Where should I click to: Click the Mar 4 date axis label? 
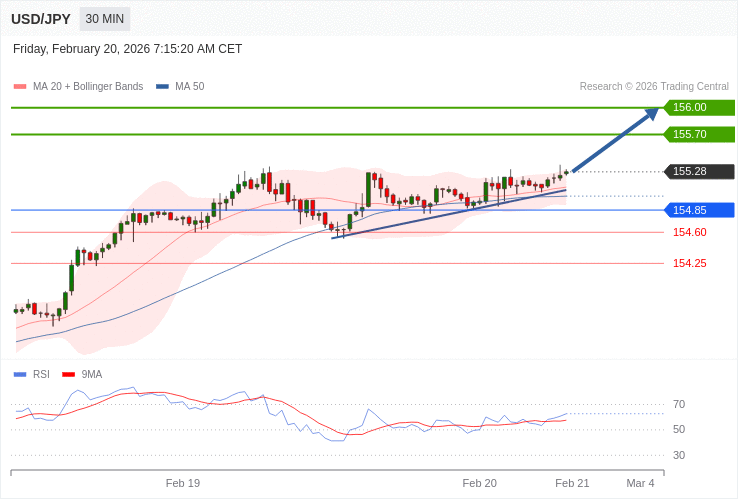pos(640,484)
